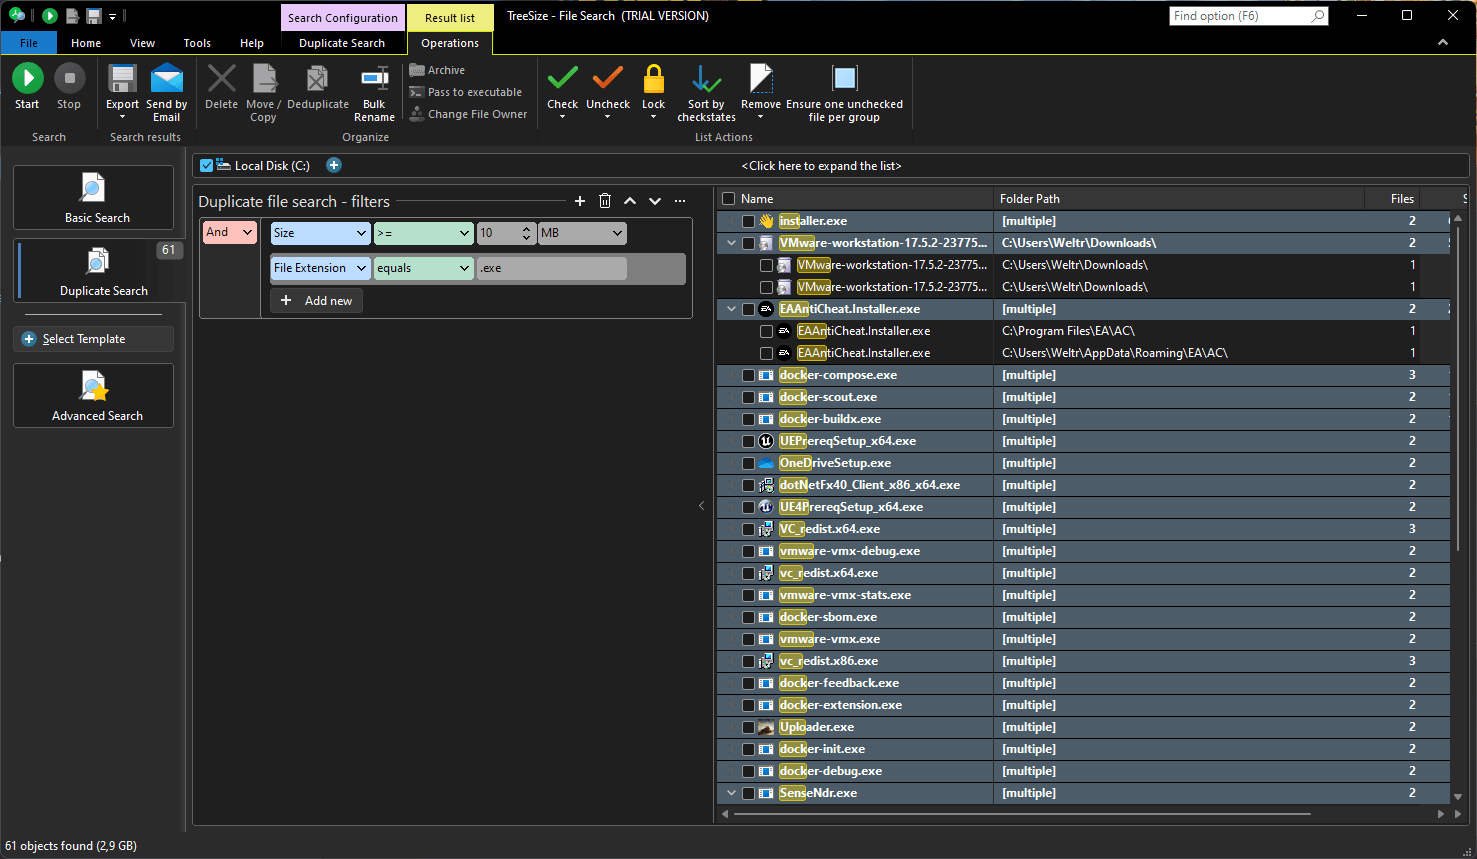This screenshot has height=859, width=1477.
Task: Check the installer.exe row checkbox
Action: [748, 221]
